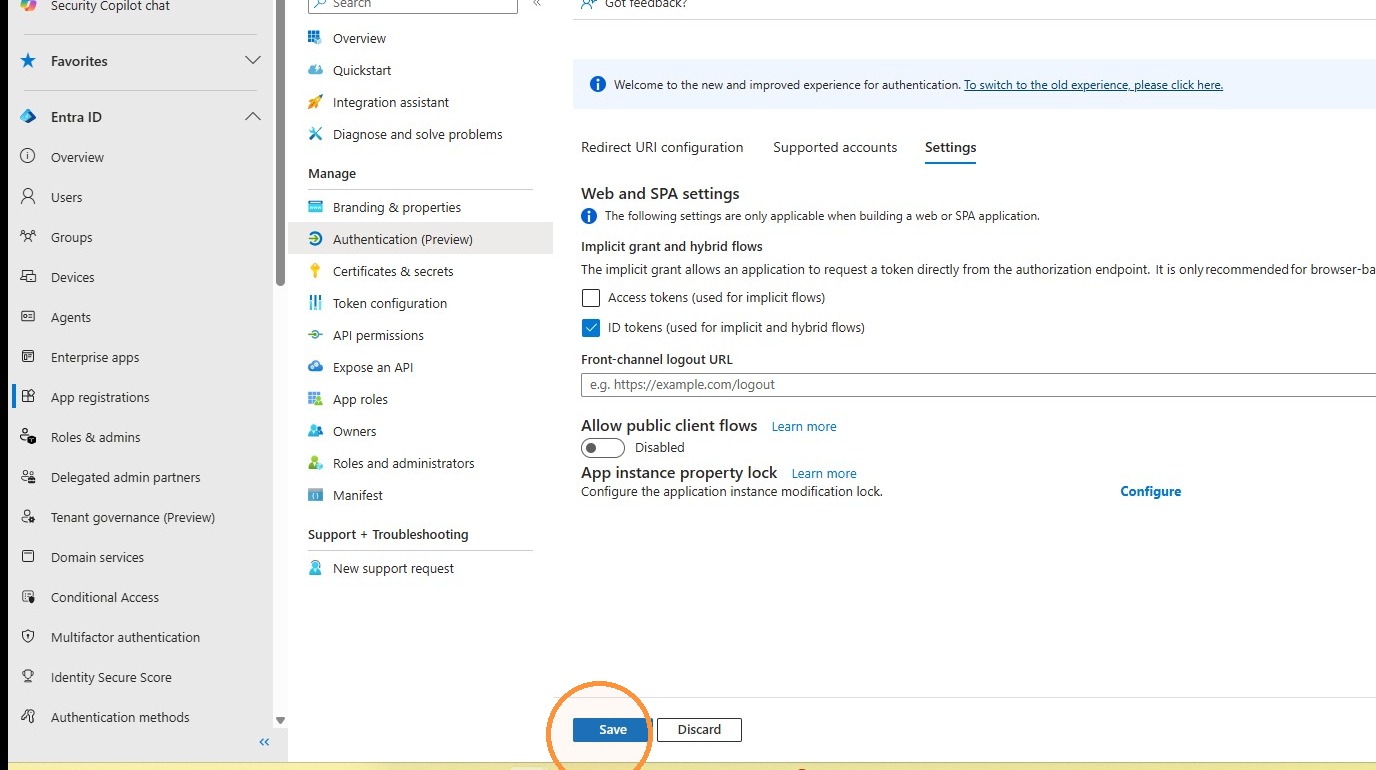Click the 'Web and SPA settings' heading
The height and width of the screenshot is (770, 1376).
(x=660, y=194)
